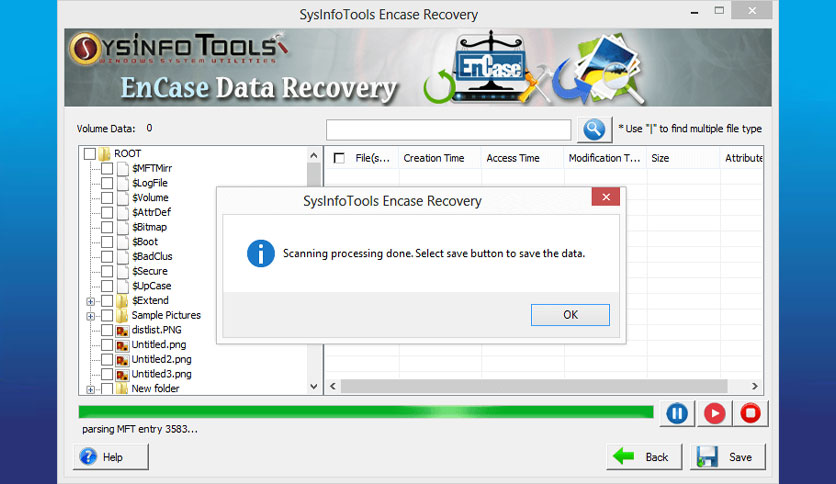The image size is (836, 484).
Task: Select $Volume in the tree
Action: click(x=150, y=198)
